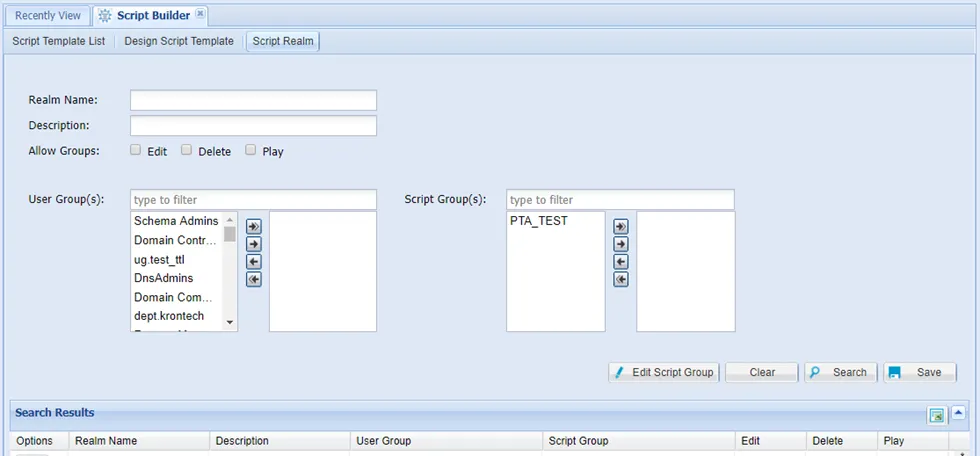Viewport: 980px width, 456px height.
Task: Select DnsAdmins in User Group list
Action: (176, 278)
